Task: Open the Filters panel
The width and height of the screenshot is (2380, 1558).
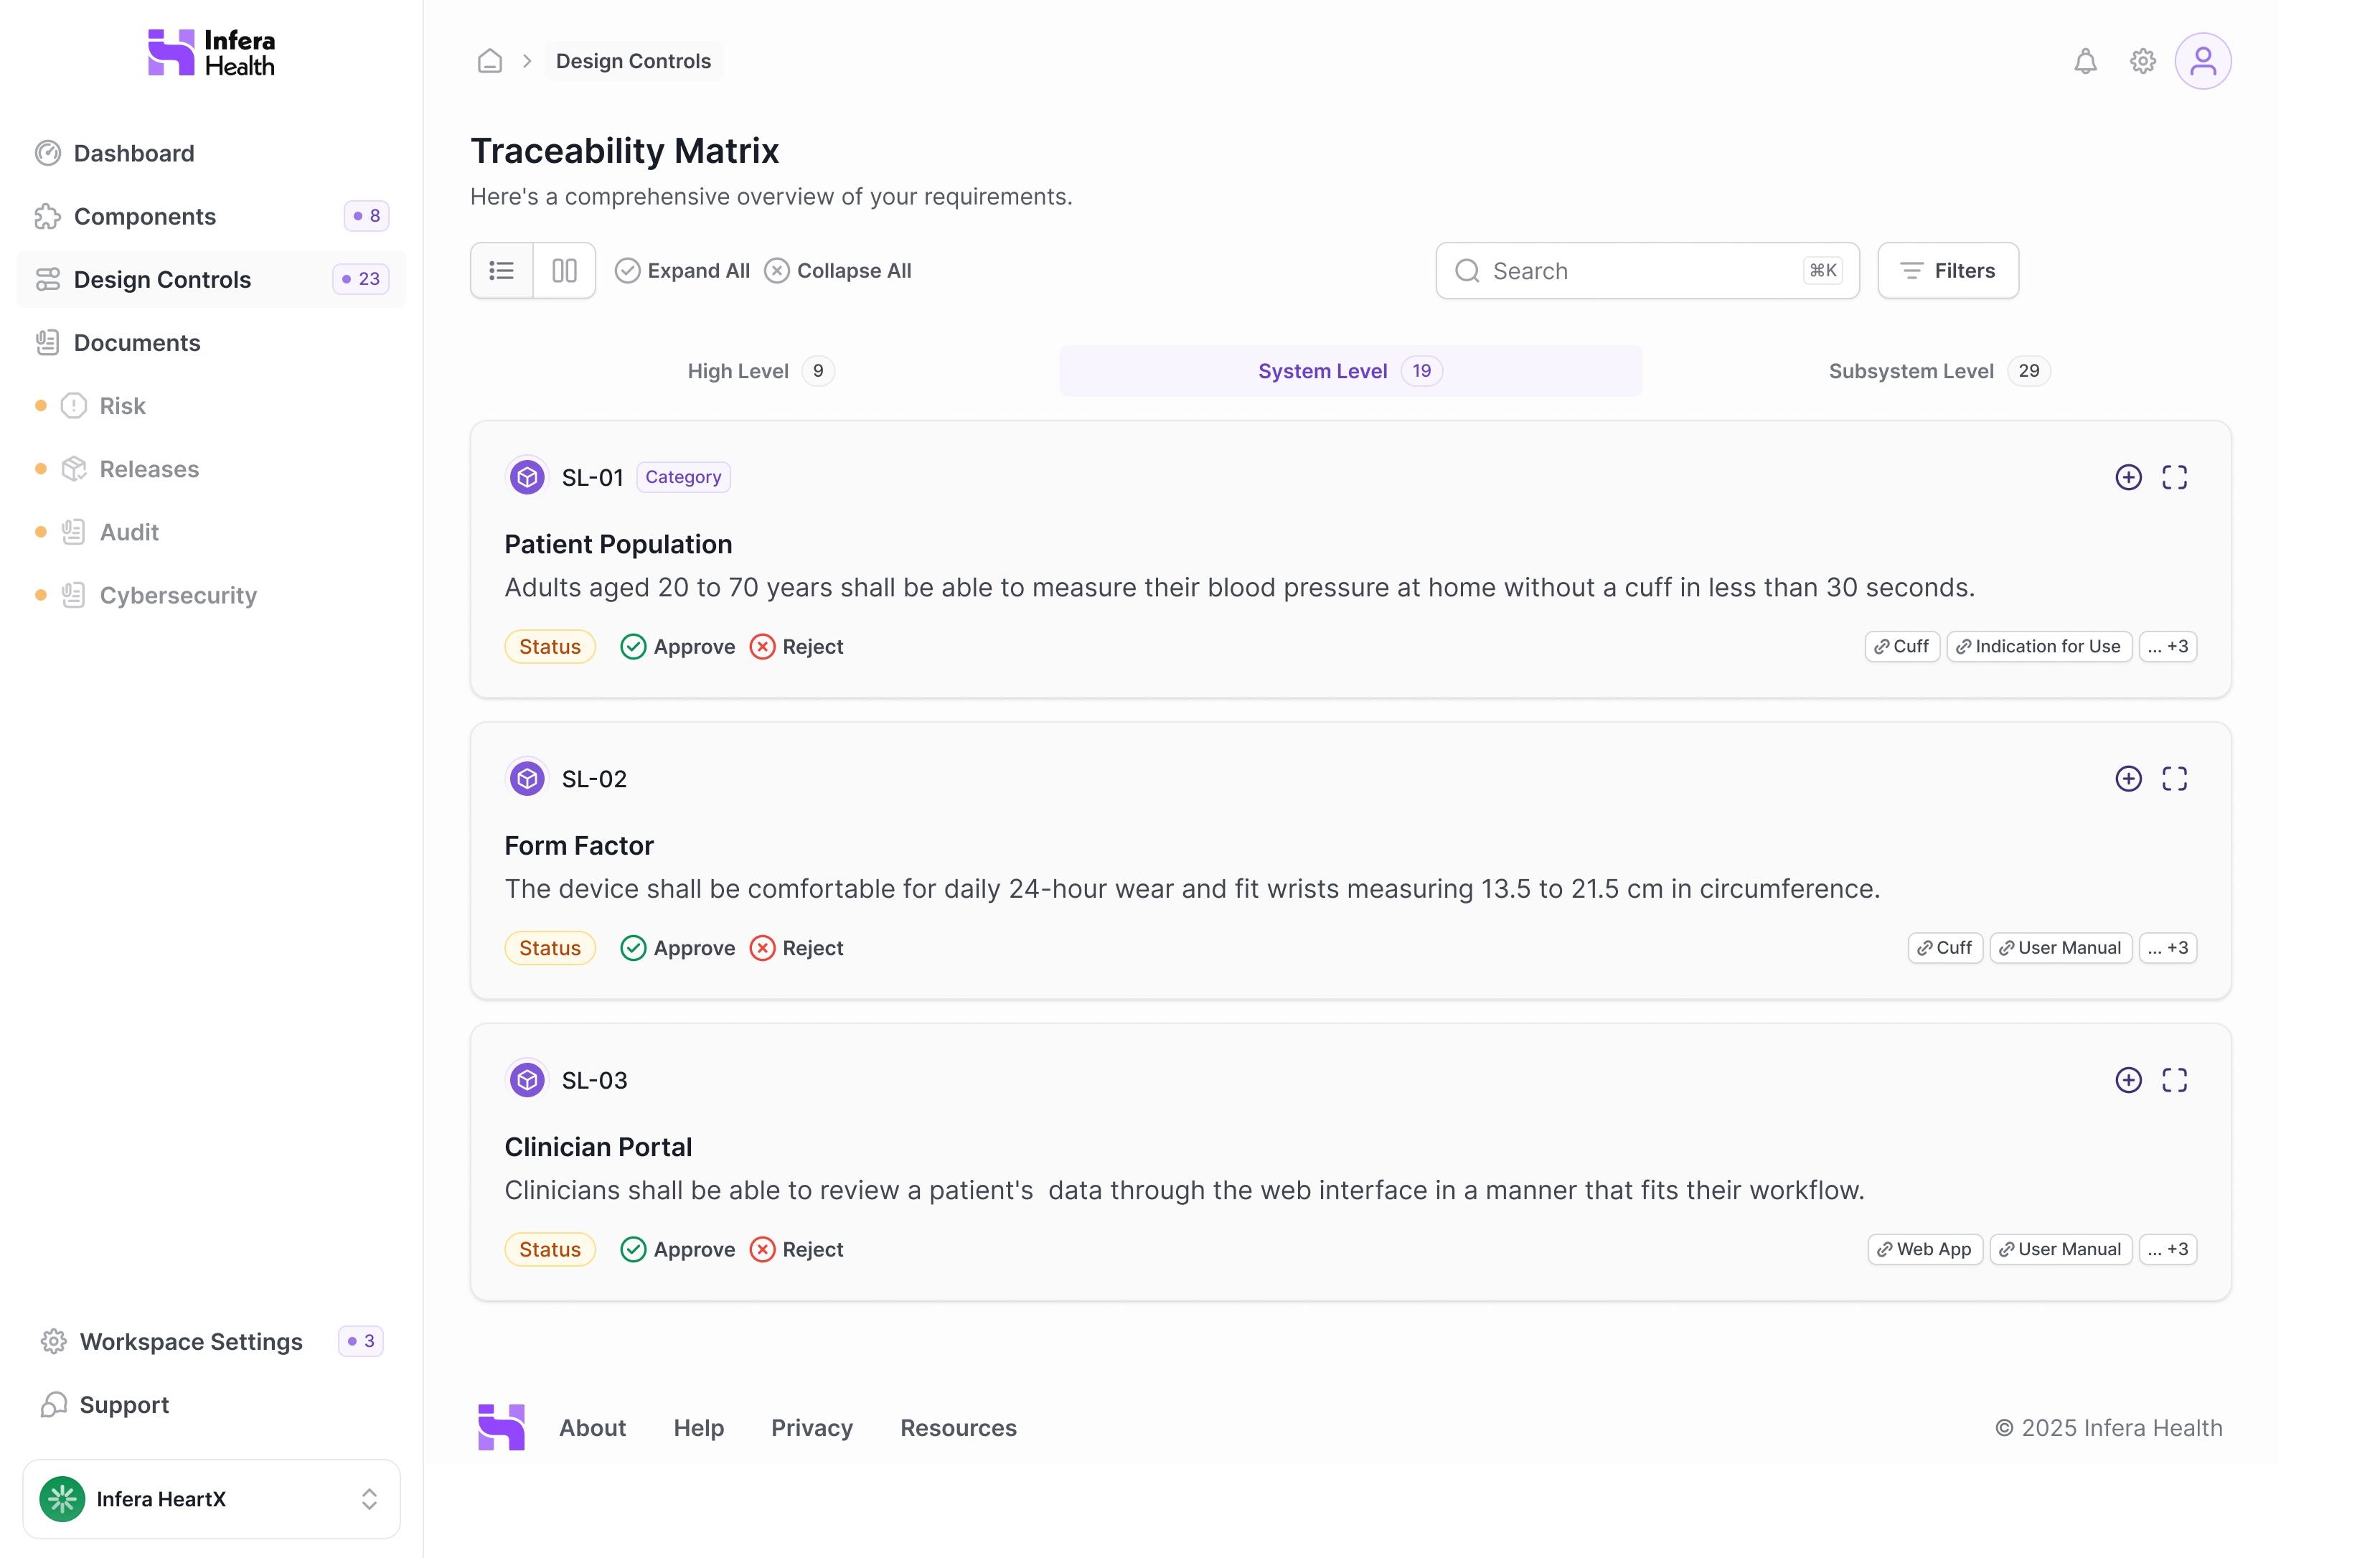Action: point(1948,270)
